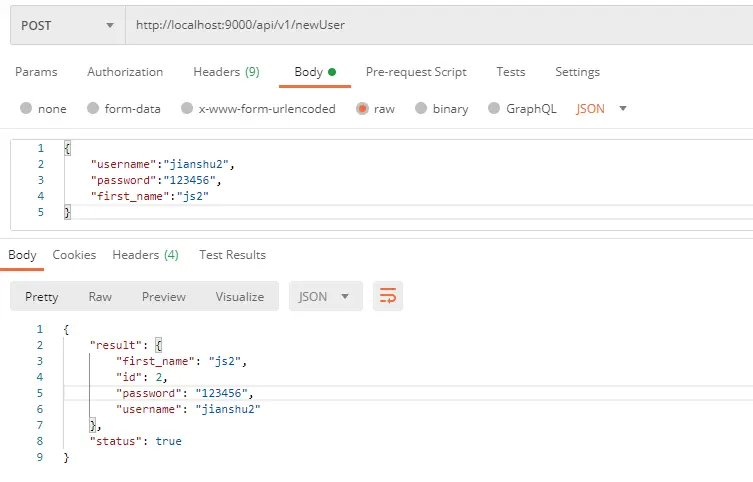Viewport: 753px width, 482px height.
Task: Switch response view to Preview
Action: (x=164, y=297)
